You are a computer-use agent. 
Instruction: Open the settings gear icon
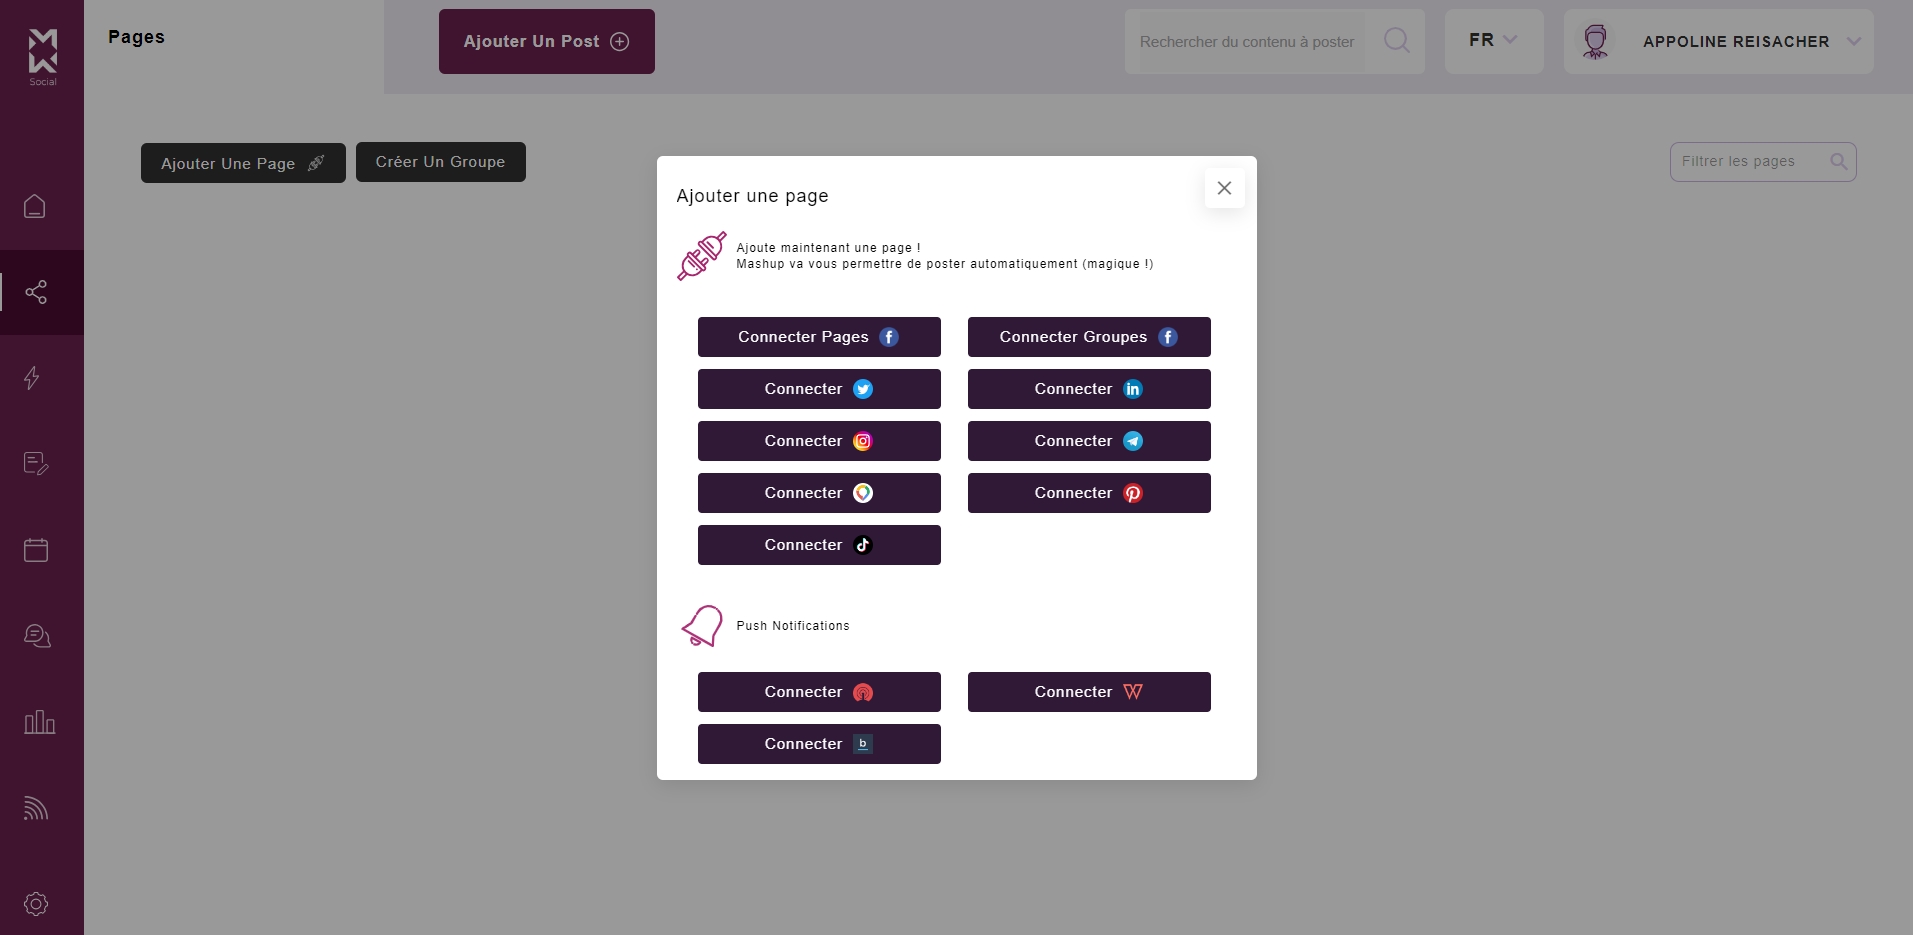(x=36, y=904)
